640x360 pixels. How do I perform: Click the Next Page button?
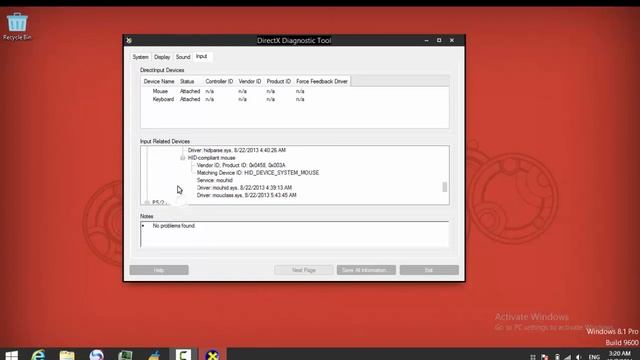(x=304, y=270)
